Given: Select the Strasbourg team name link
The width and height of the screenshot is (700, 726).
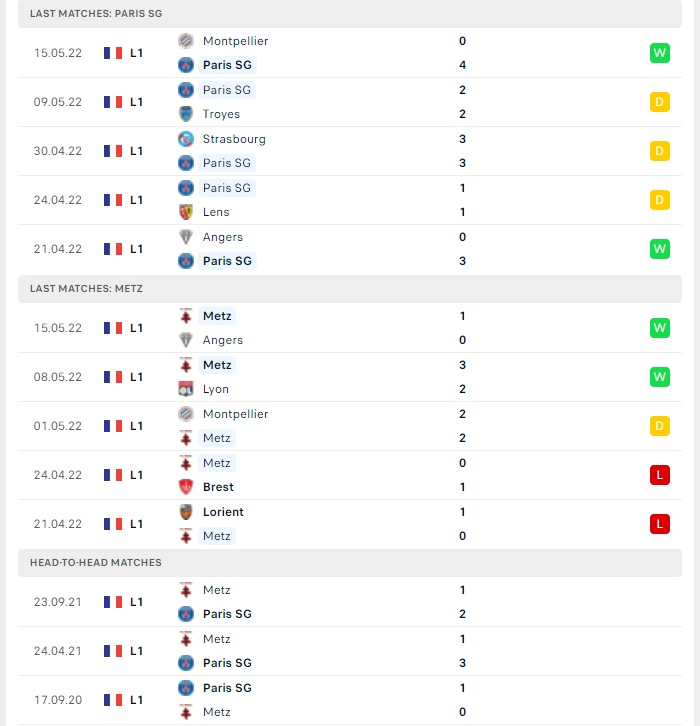Looking at the screenshot, I should pyautogui.click(x=234, y=139).
